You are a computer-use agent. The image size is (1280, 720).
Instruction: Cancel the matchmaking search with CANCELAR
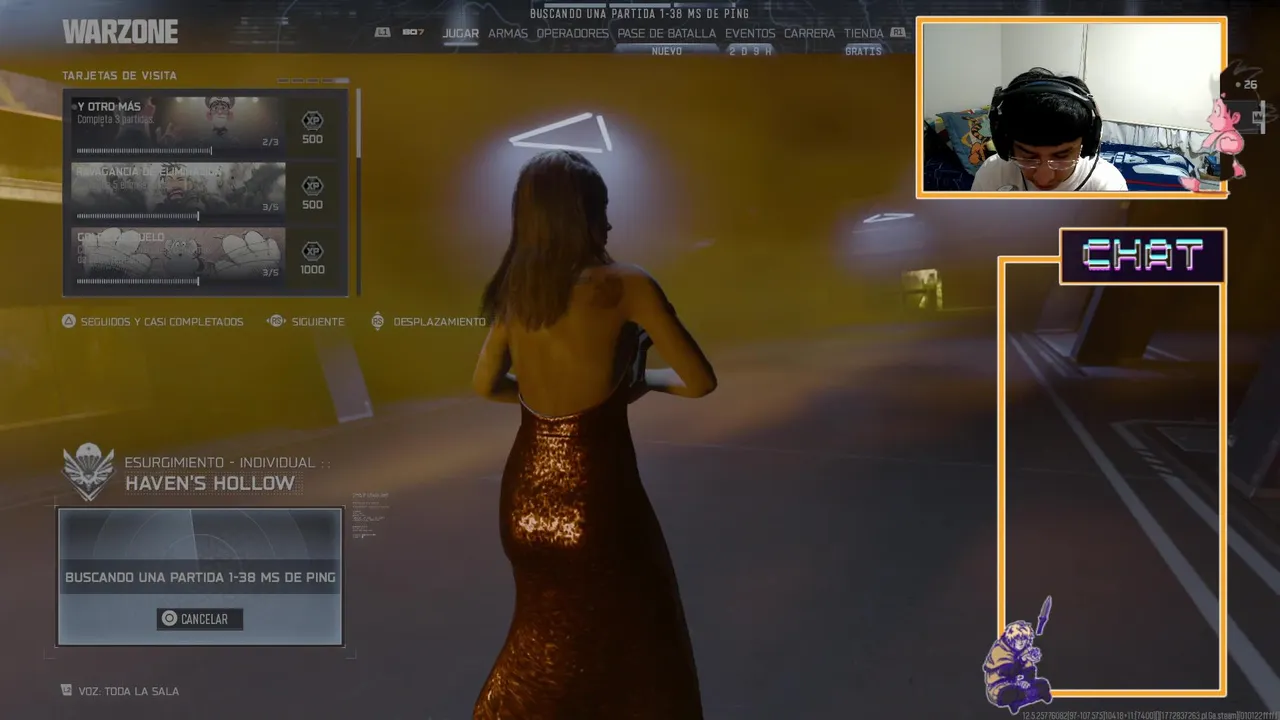click(200, 619)
